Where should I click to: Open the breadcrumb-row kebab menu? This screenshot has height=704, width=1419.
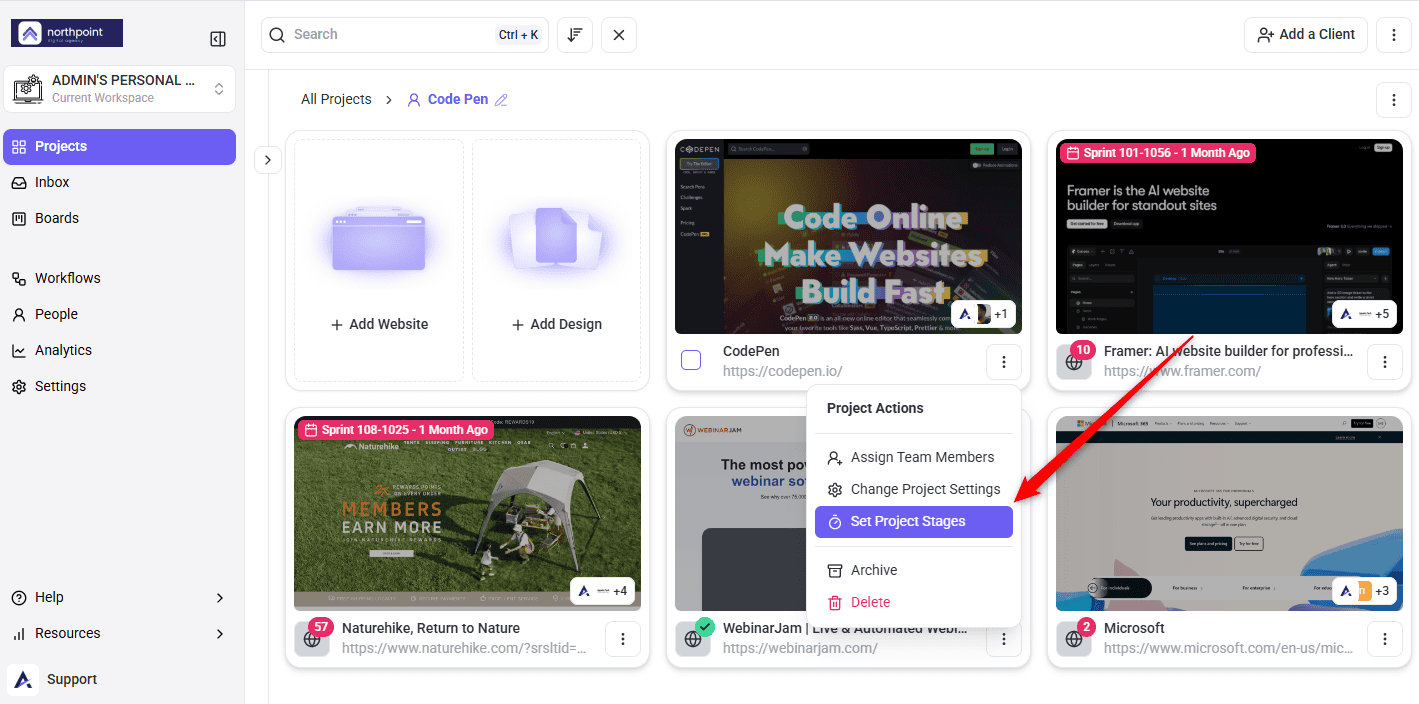click(1394, 99)
